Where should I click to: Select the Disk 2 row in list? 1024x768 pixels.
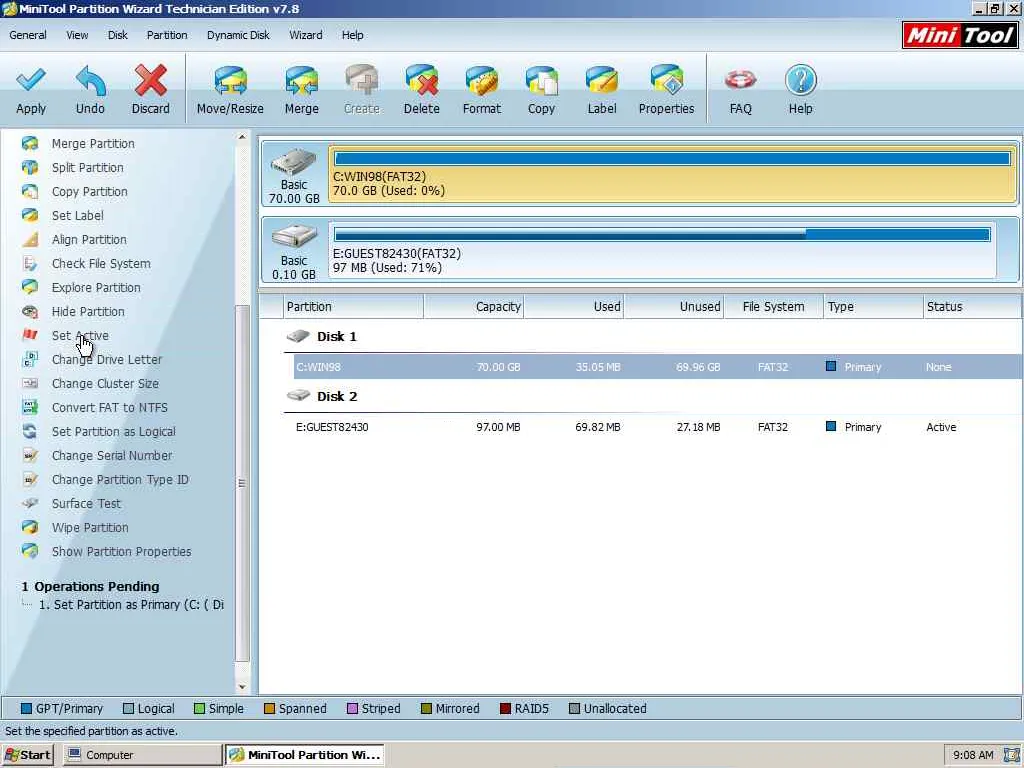click(652, 396)
